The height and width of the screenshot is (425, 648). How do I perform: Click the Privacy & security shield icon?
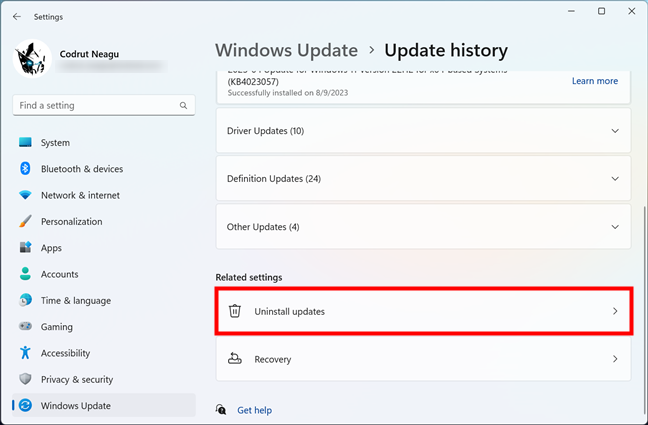click(x=25, y=379)
